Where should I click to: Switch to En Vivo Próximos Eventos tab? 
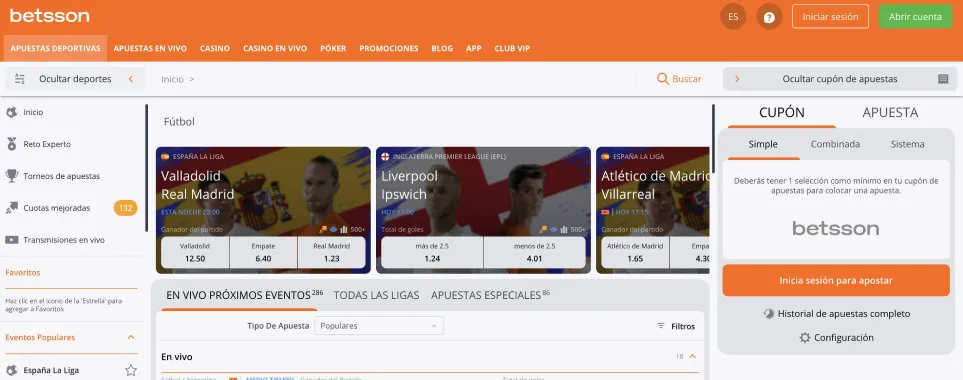coord(244,295)
